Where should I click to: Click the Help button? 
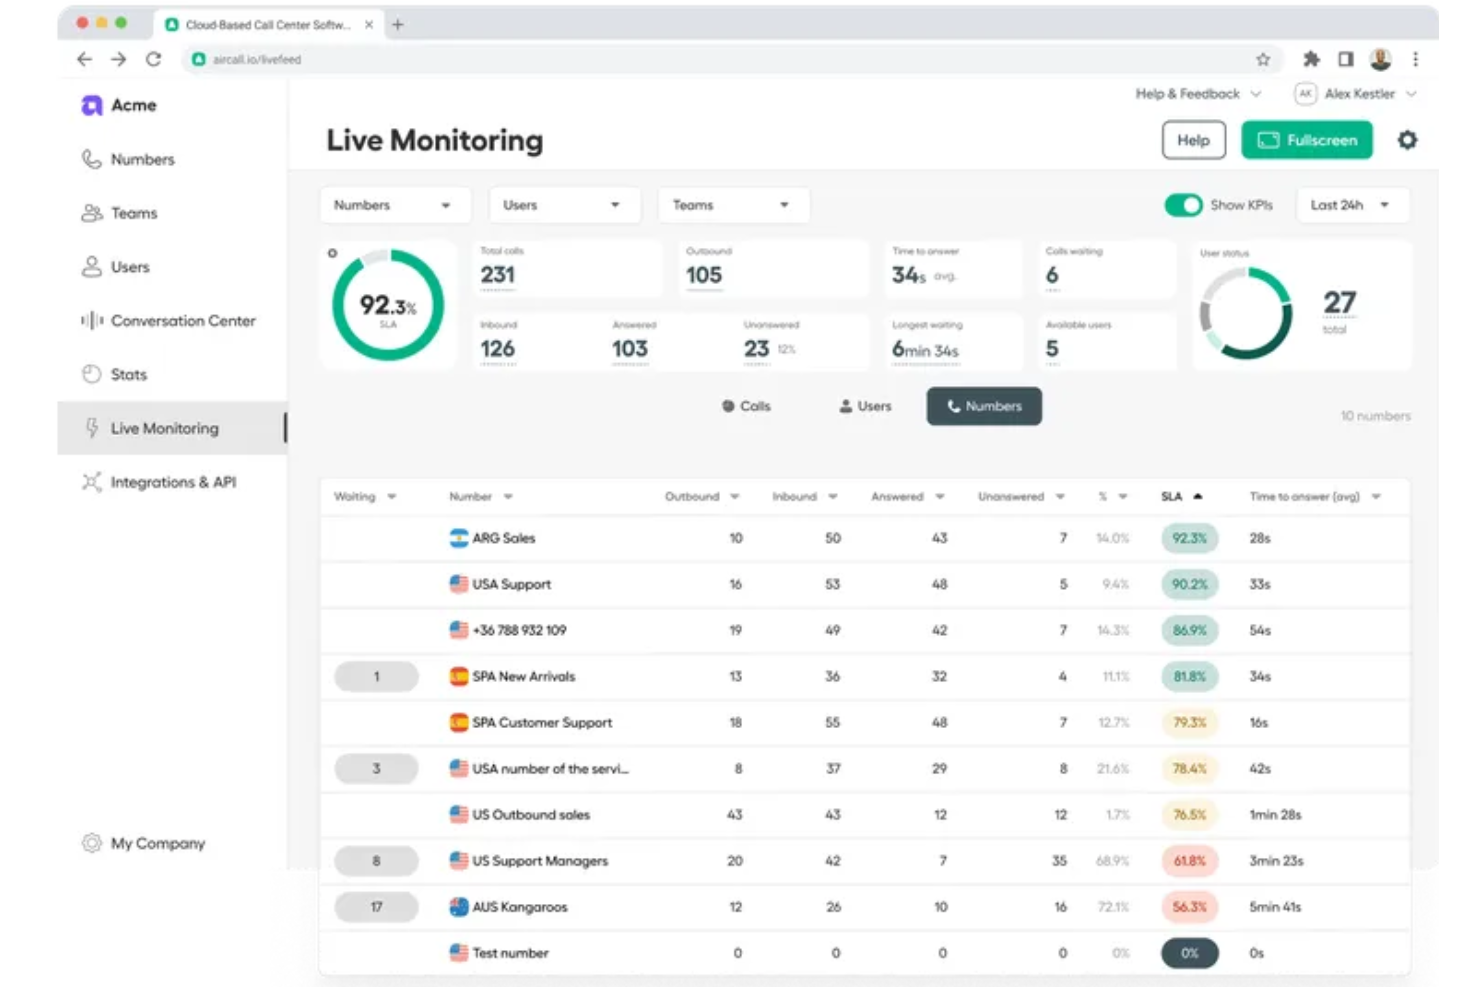pyautogui.click(x=1193, y=140)
